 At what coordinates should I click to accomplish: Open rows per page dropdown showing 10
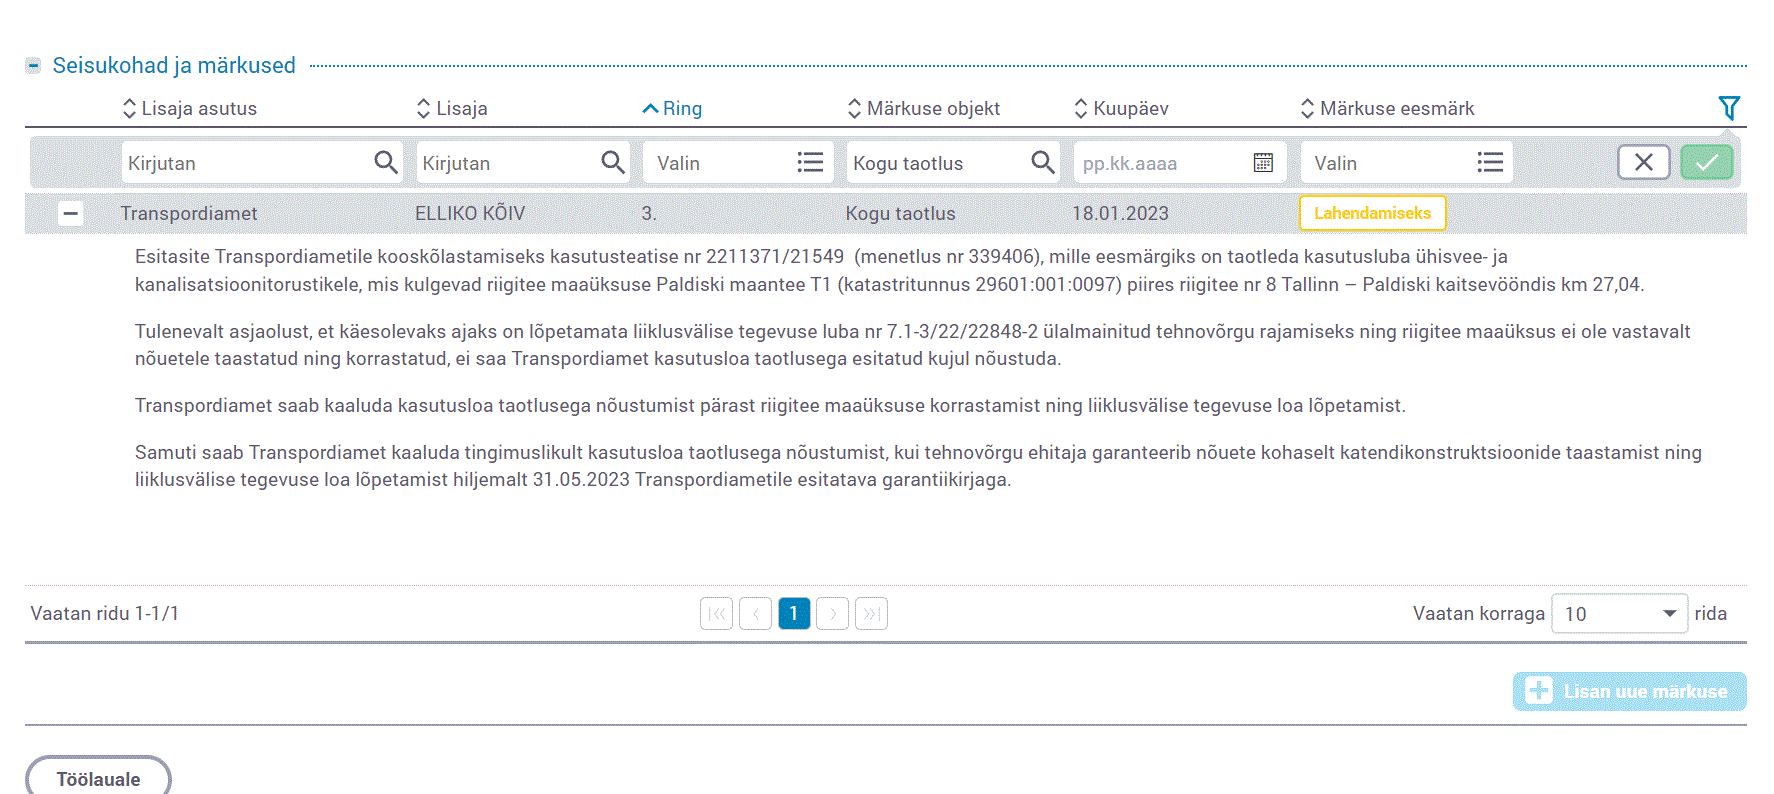point(1619,614)
